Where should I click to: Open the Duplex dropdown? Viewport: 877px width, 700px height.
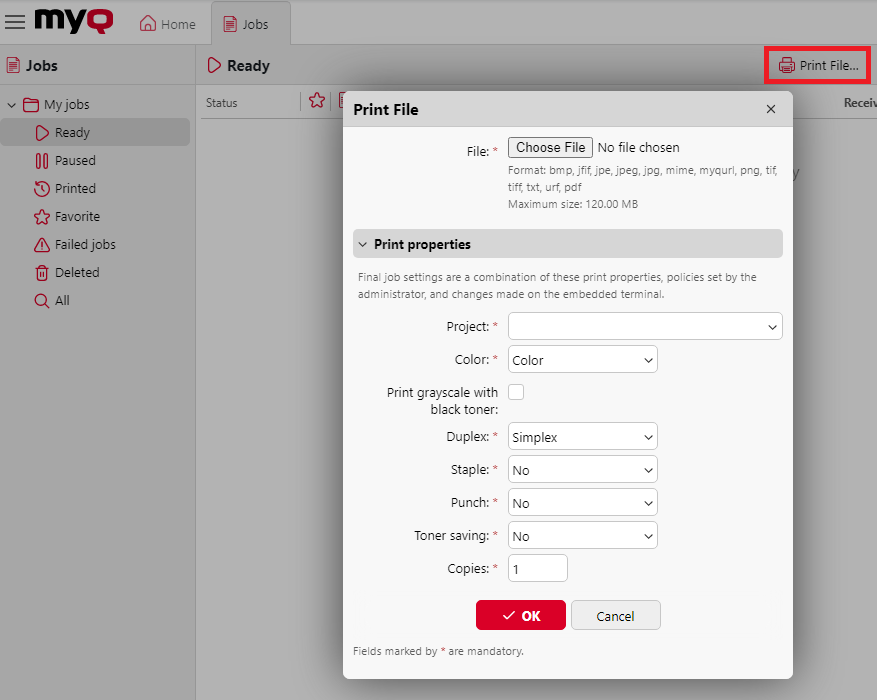pos(582,436)
